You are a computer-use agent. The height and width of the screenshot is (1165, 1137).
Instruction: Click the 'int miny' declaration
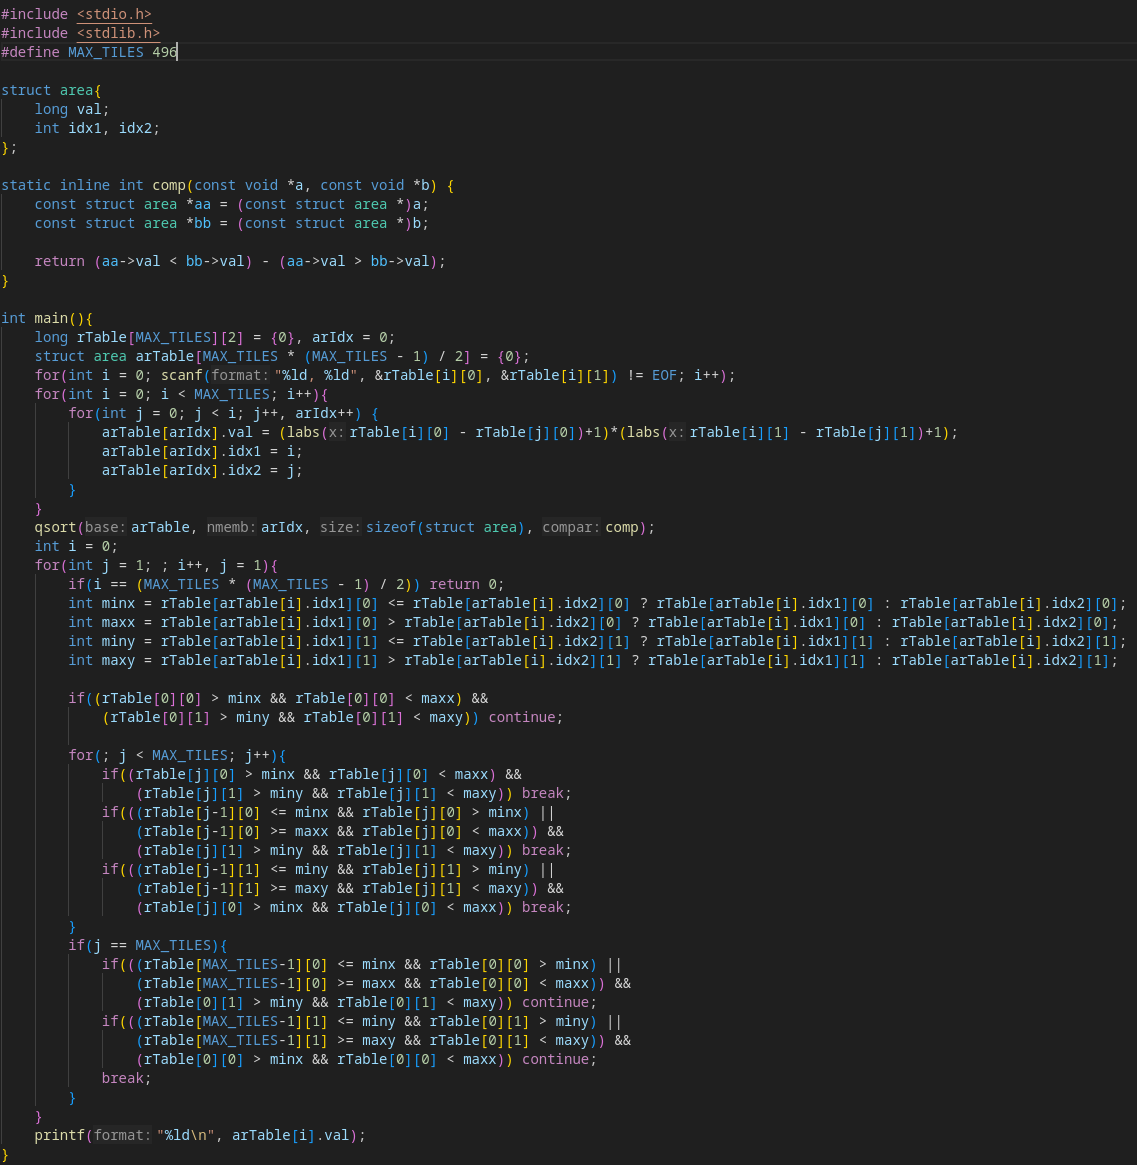click(102, 641)
